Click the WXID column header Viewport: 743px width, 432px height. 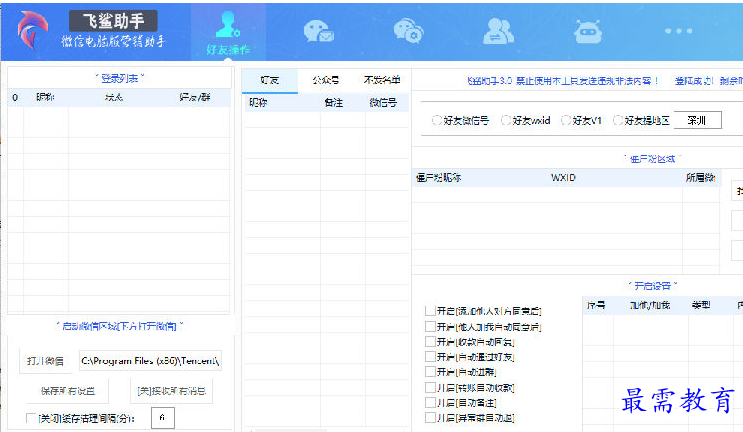563,178
